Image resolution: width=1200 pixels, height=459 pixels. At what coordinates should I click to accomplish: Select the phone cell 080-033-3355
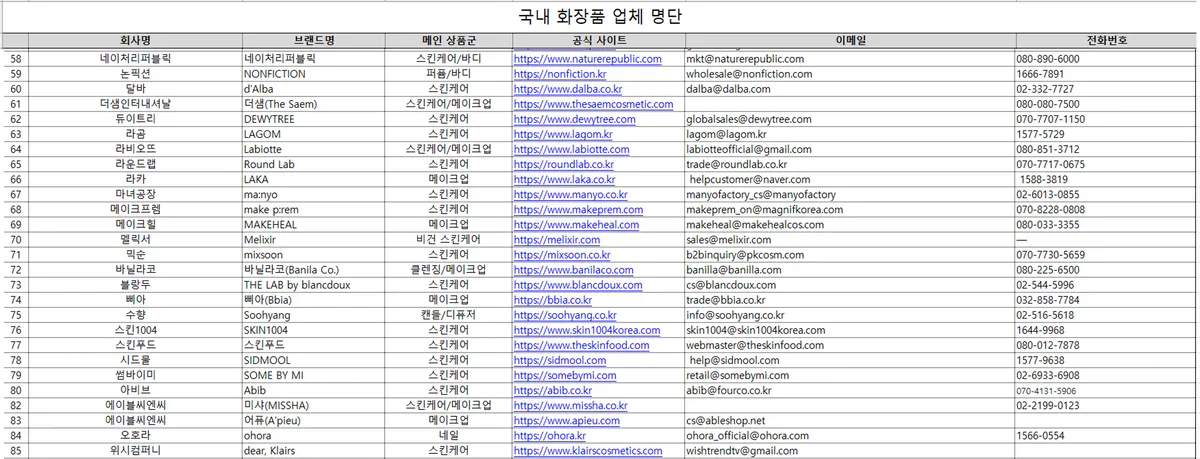coord(1105,225)
